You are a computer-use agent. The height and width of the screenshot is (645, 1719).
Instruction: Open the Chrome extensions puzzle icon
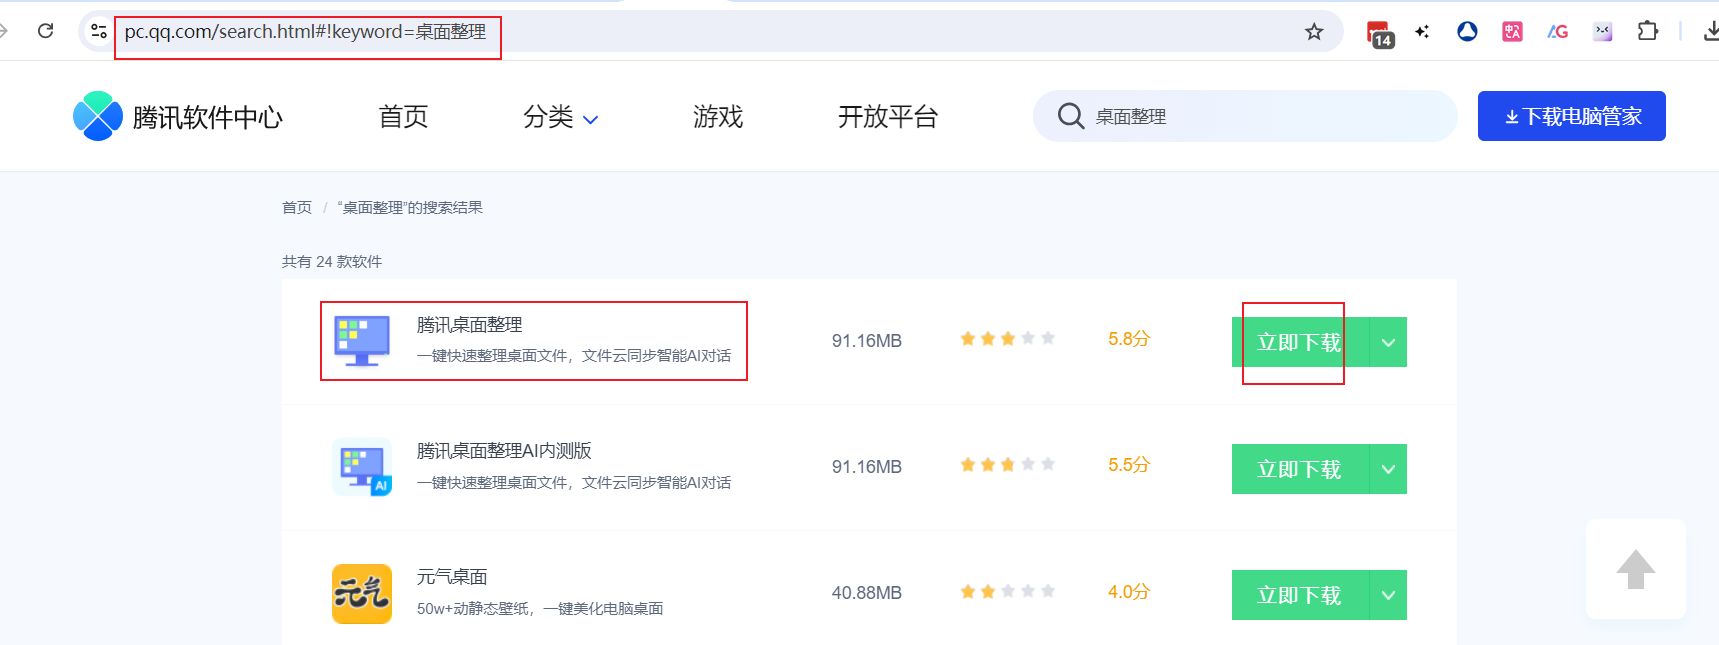(x=1648, y=32)
